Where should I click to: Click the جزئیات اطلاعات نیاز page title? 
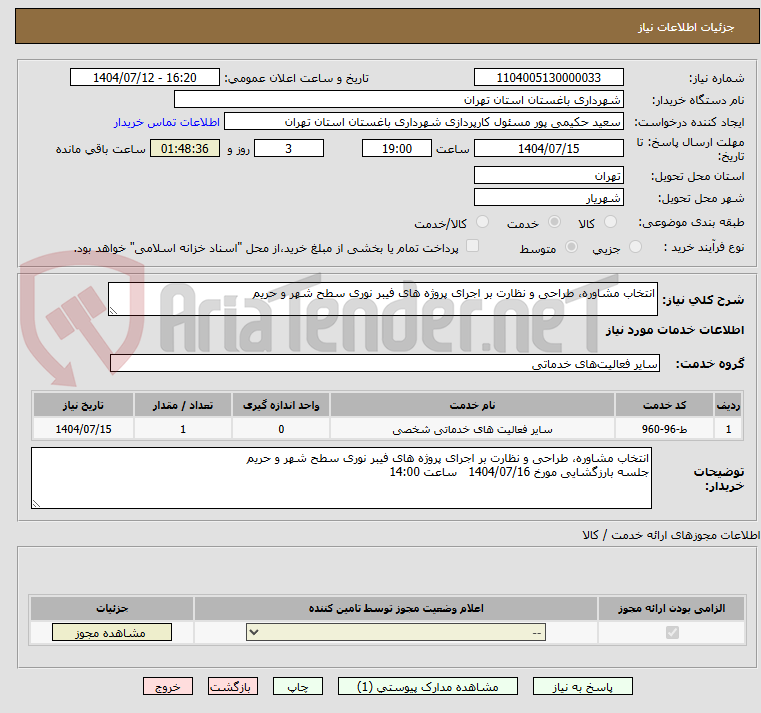tap(686, 27)
